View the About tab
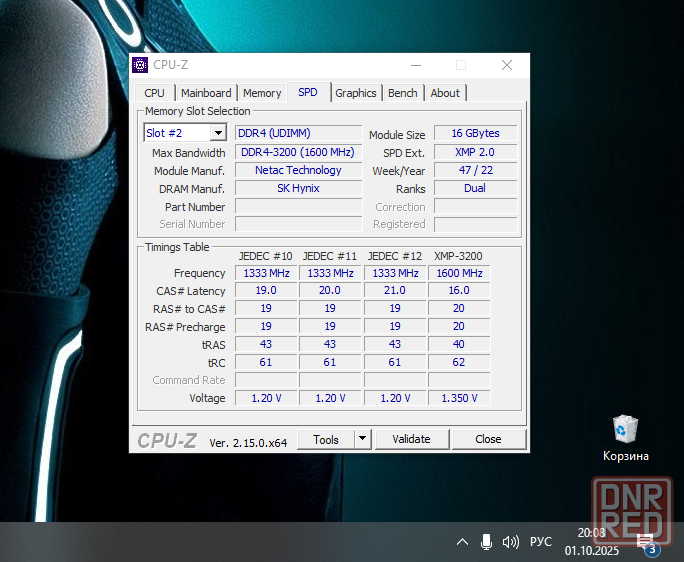The image size is (684, 562). coord(445,93)
